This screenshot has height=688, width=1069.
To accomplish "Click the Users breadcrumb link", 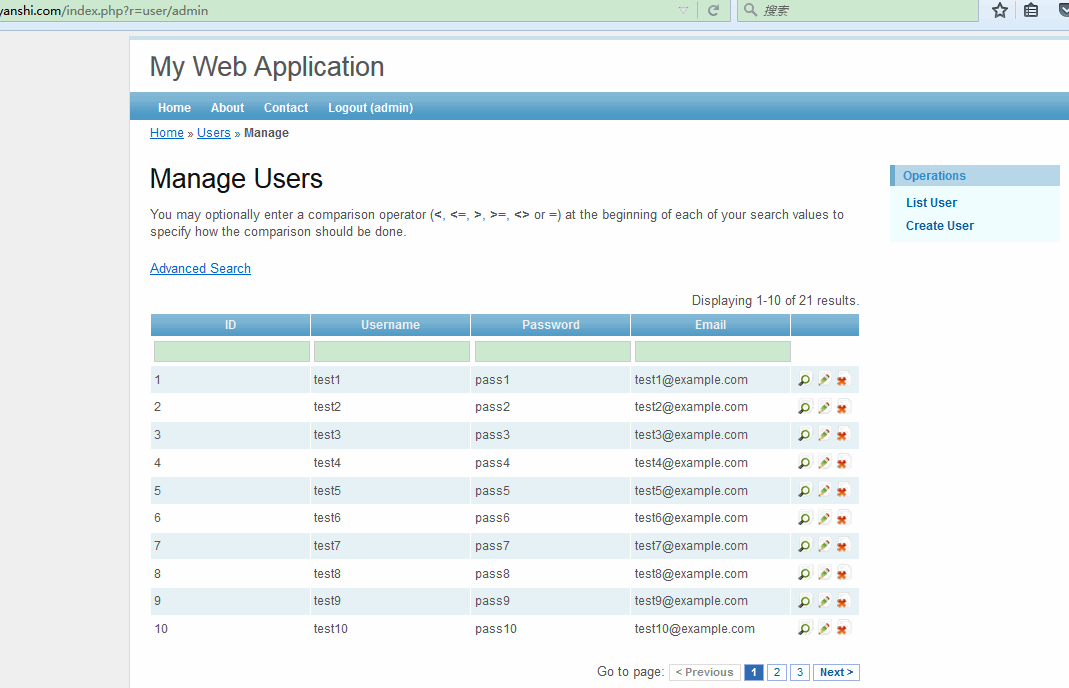I will (214, 133).
